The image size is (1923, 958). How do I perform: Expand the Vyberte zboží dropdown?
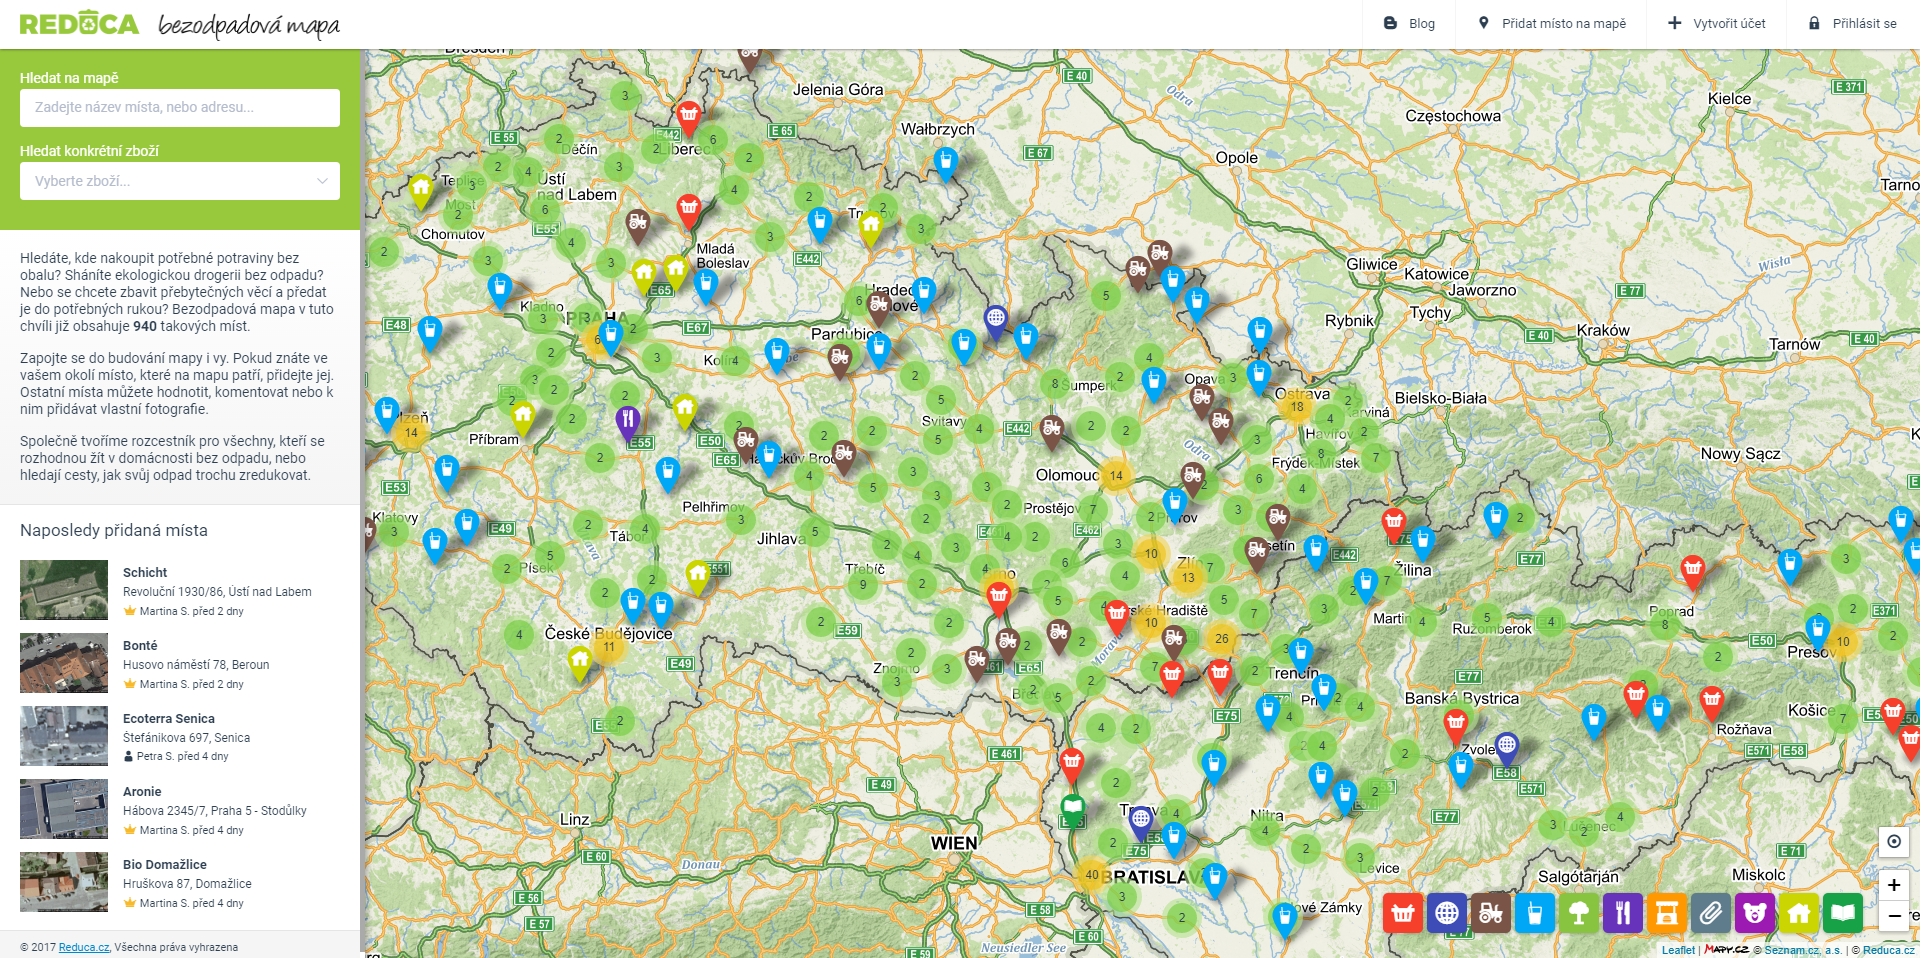(180, 181)
